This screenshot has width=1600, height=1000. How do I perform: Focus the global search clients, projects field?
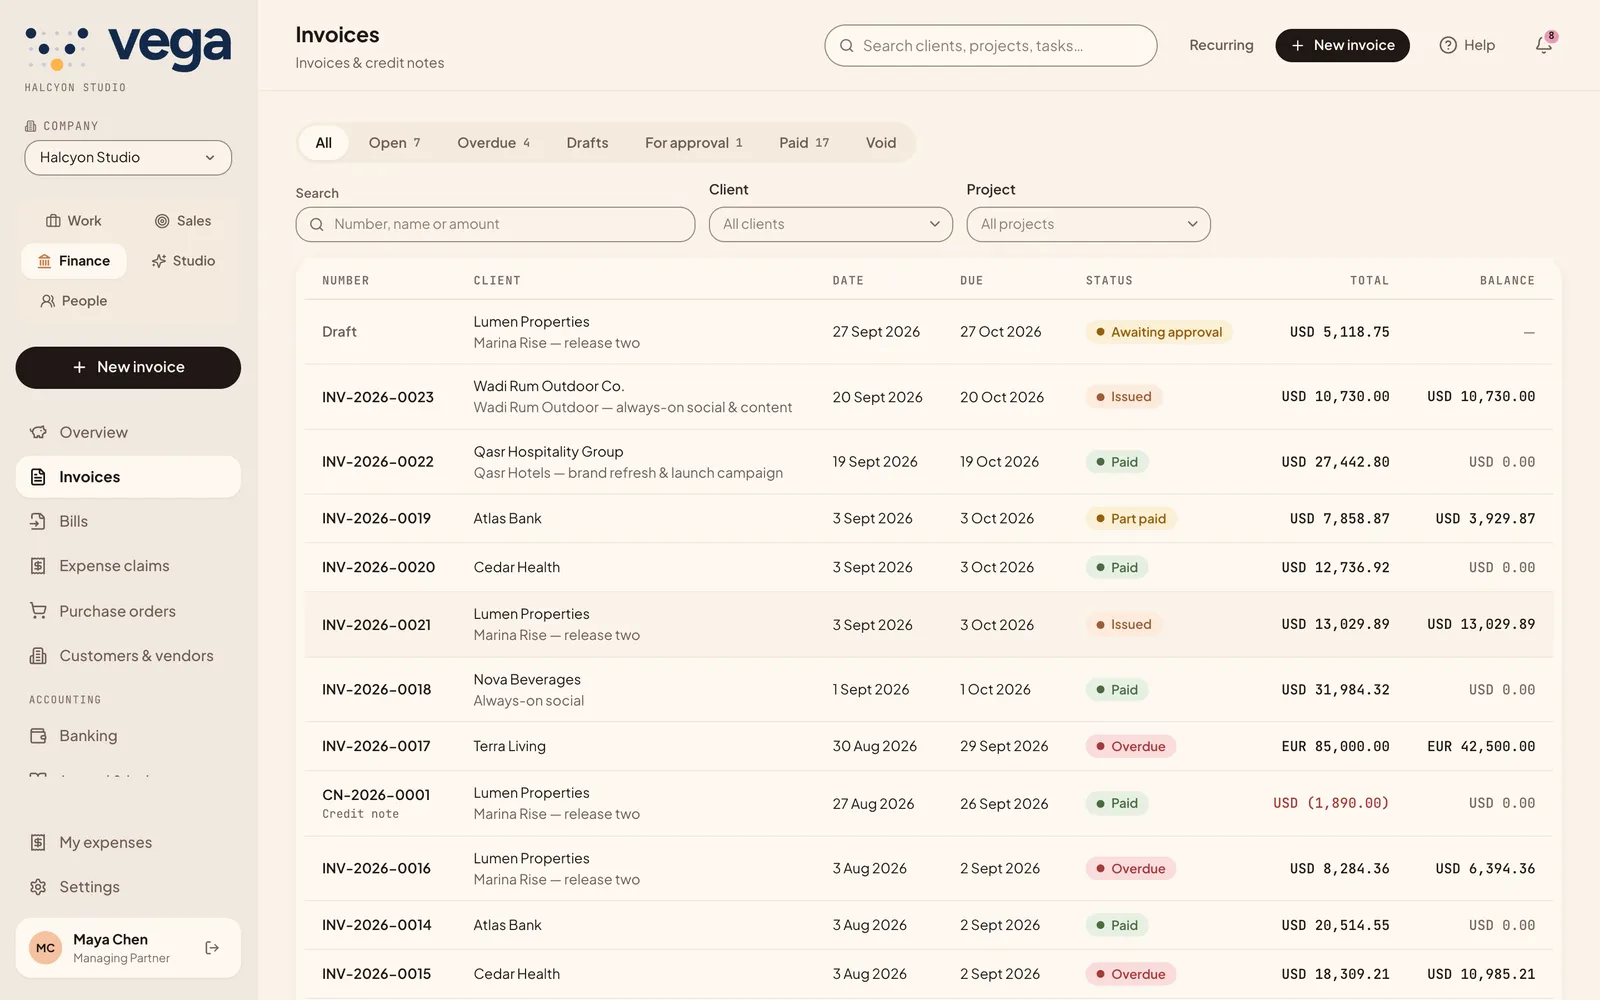point(990,46)
